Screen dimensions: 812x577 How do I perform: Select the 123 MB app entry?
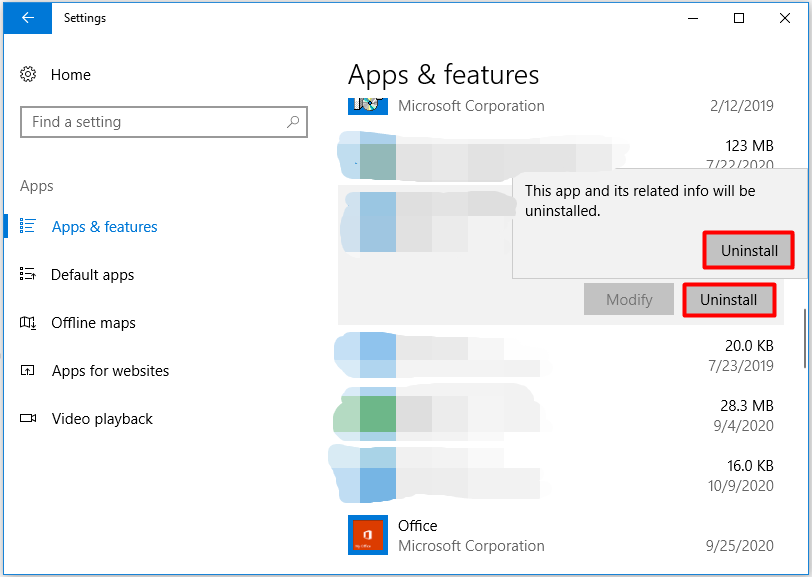(x=560, y=156)
